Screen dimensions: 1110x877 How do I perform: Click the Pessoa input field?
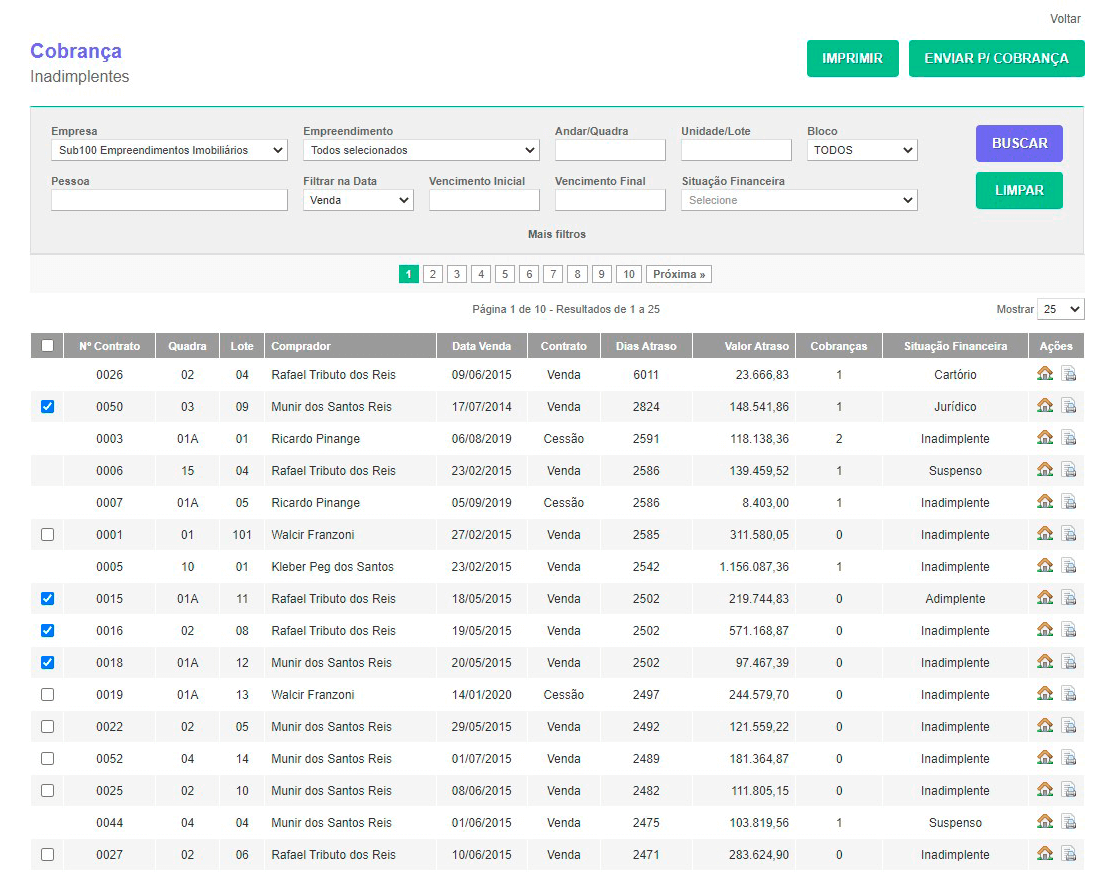point(169,200)
